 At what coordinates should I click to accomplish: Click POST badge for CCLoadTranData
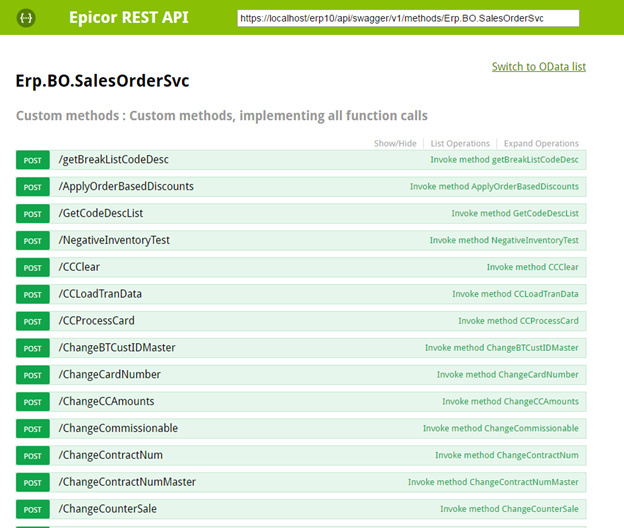33,294
